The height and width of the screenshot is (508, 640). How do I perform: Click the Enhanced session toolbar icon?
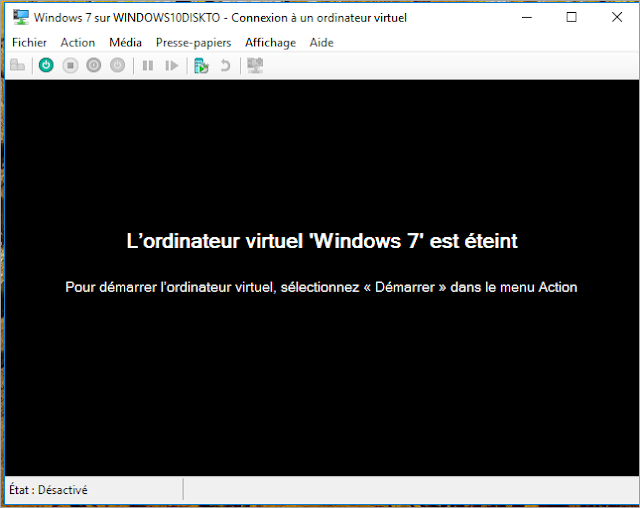(255, 65)
